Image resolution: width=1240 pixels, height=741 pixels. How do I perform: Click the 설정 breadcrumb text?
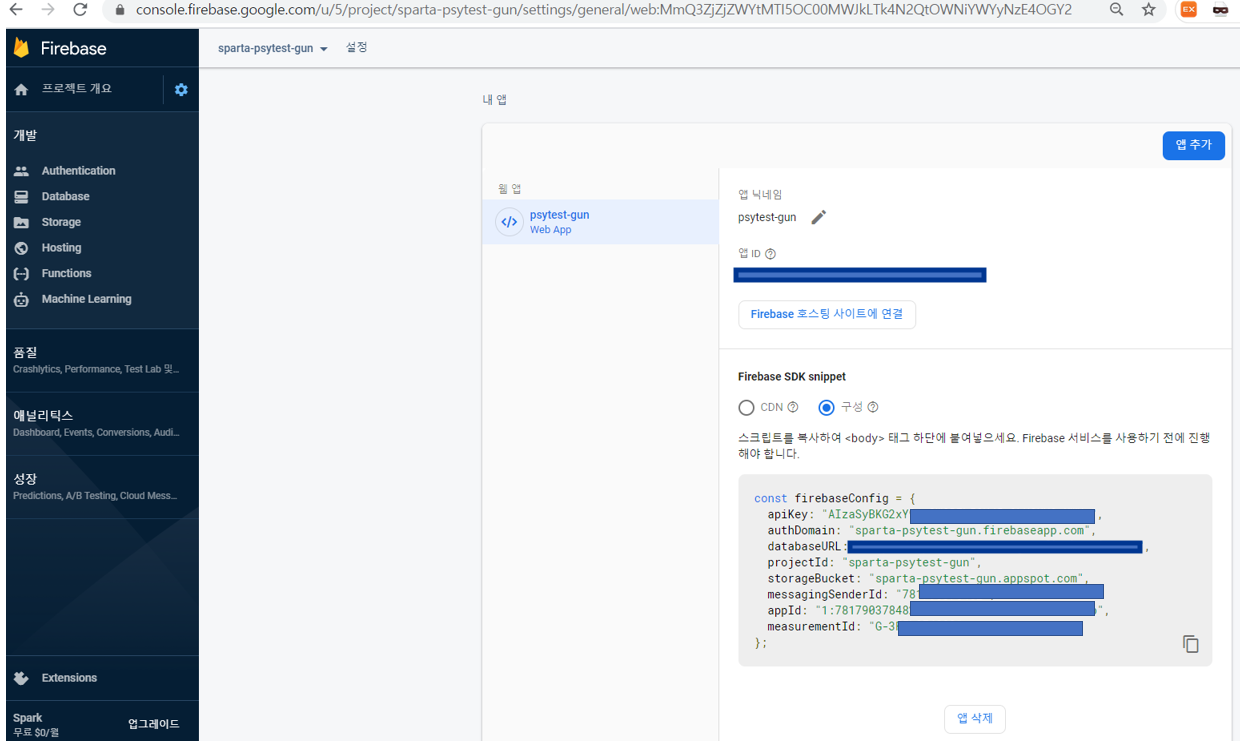point(357,47)
